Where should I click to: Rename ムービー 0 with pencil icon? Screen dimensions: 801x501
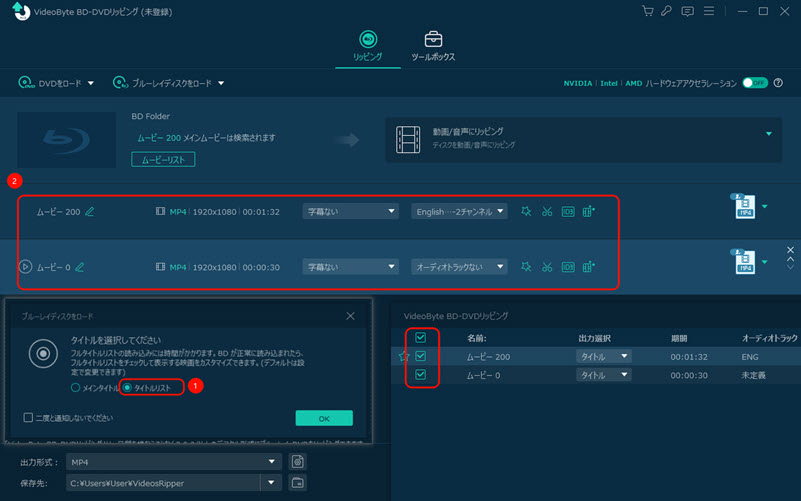80,267
